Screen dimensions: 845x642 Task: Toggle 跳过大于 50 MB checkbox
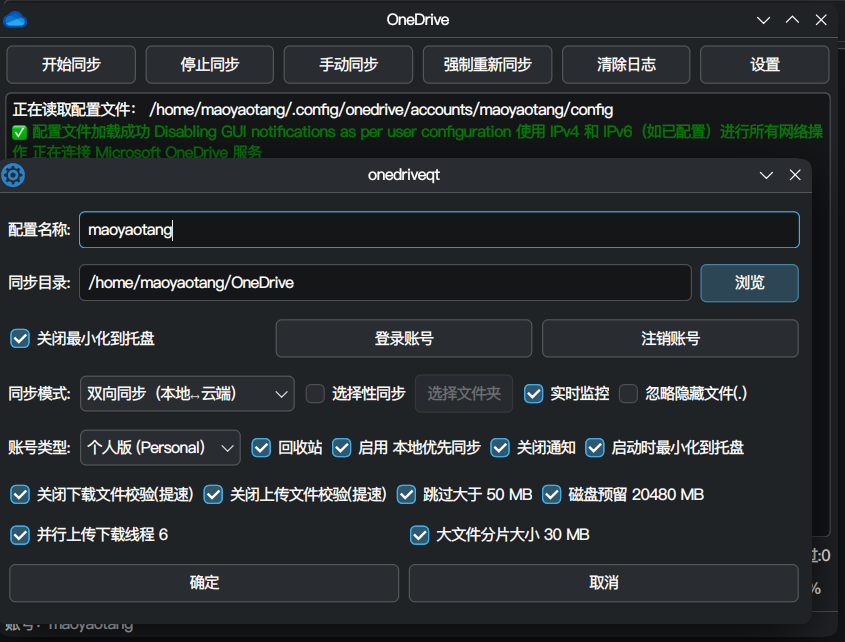coord(406,494)
